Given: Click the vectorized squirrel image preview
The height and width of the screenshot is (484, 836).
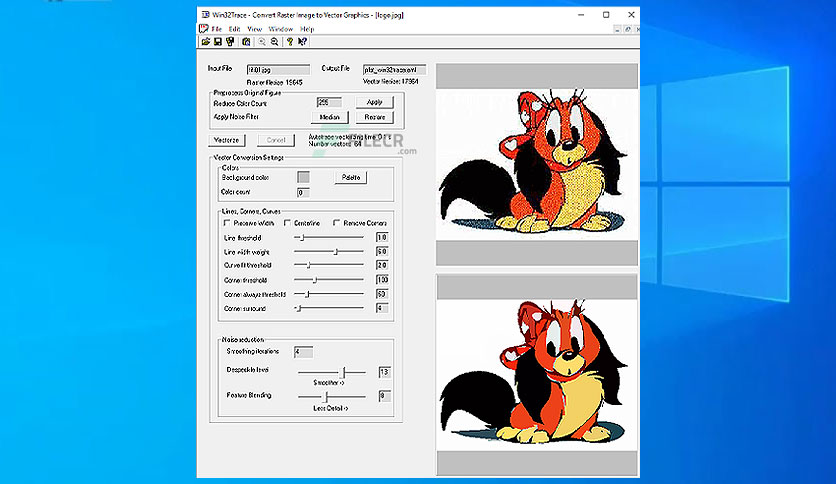Looking at the screenshot, I should [537, 375].
